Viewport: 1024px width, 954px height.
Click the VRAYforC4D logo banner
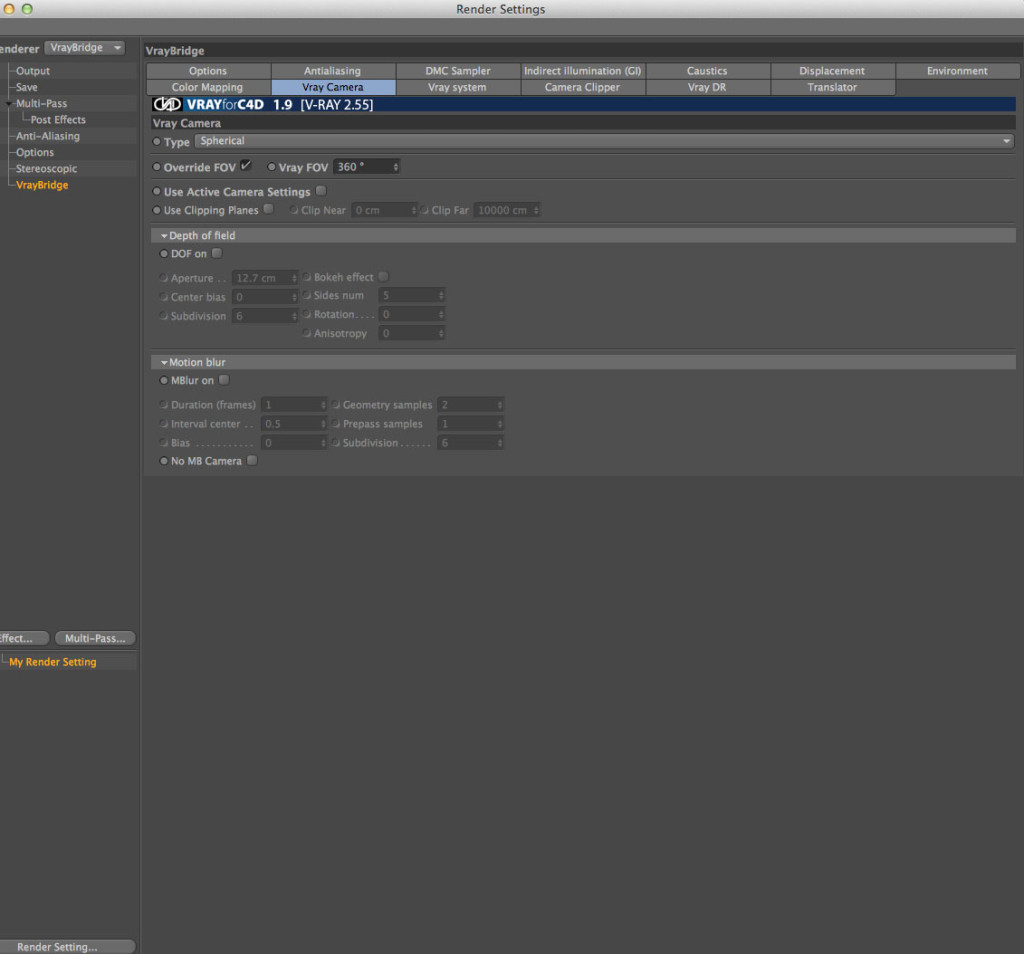click(x=583, y=104)
